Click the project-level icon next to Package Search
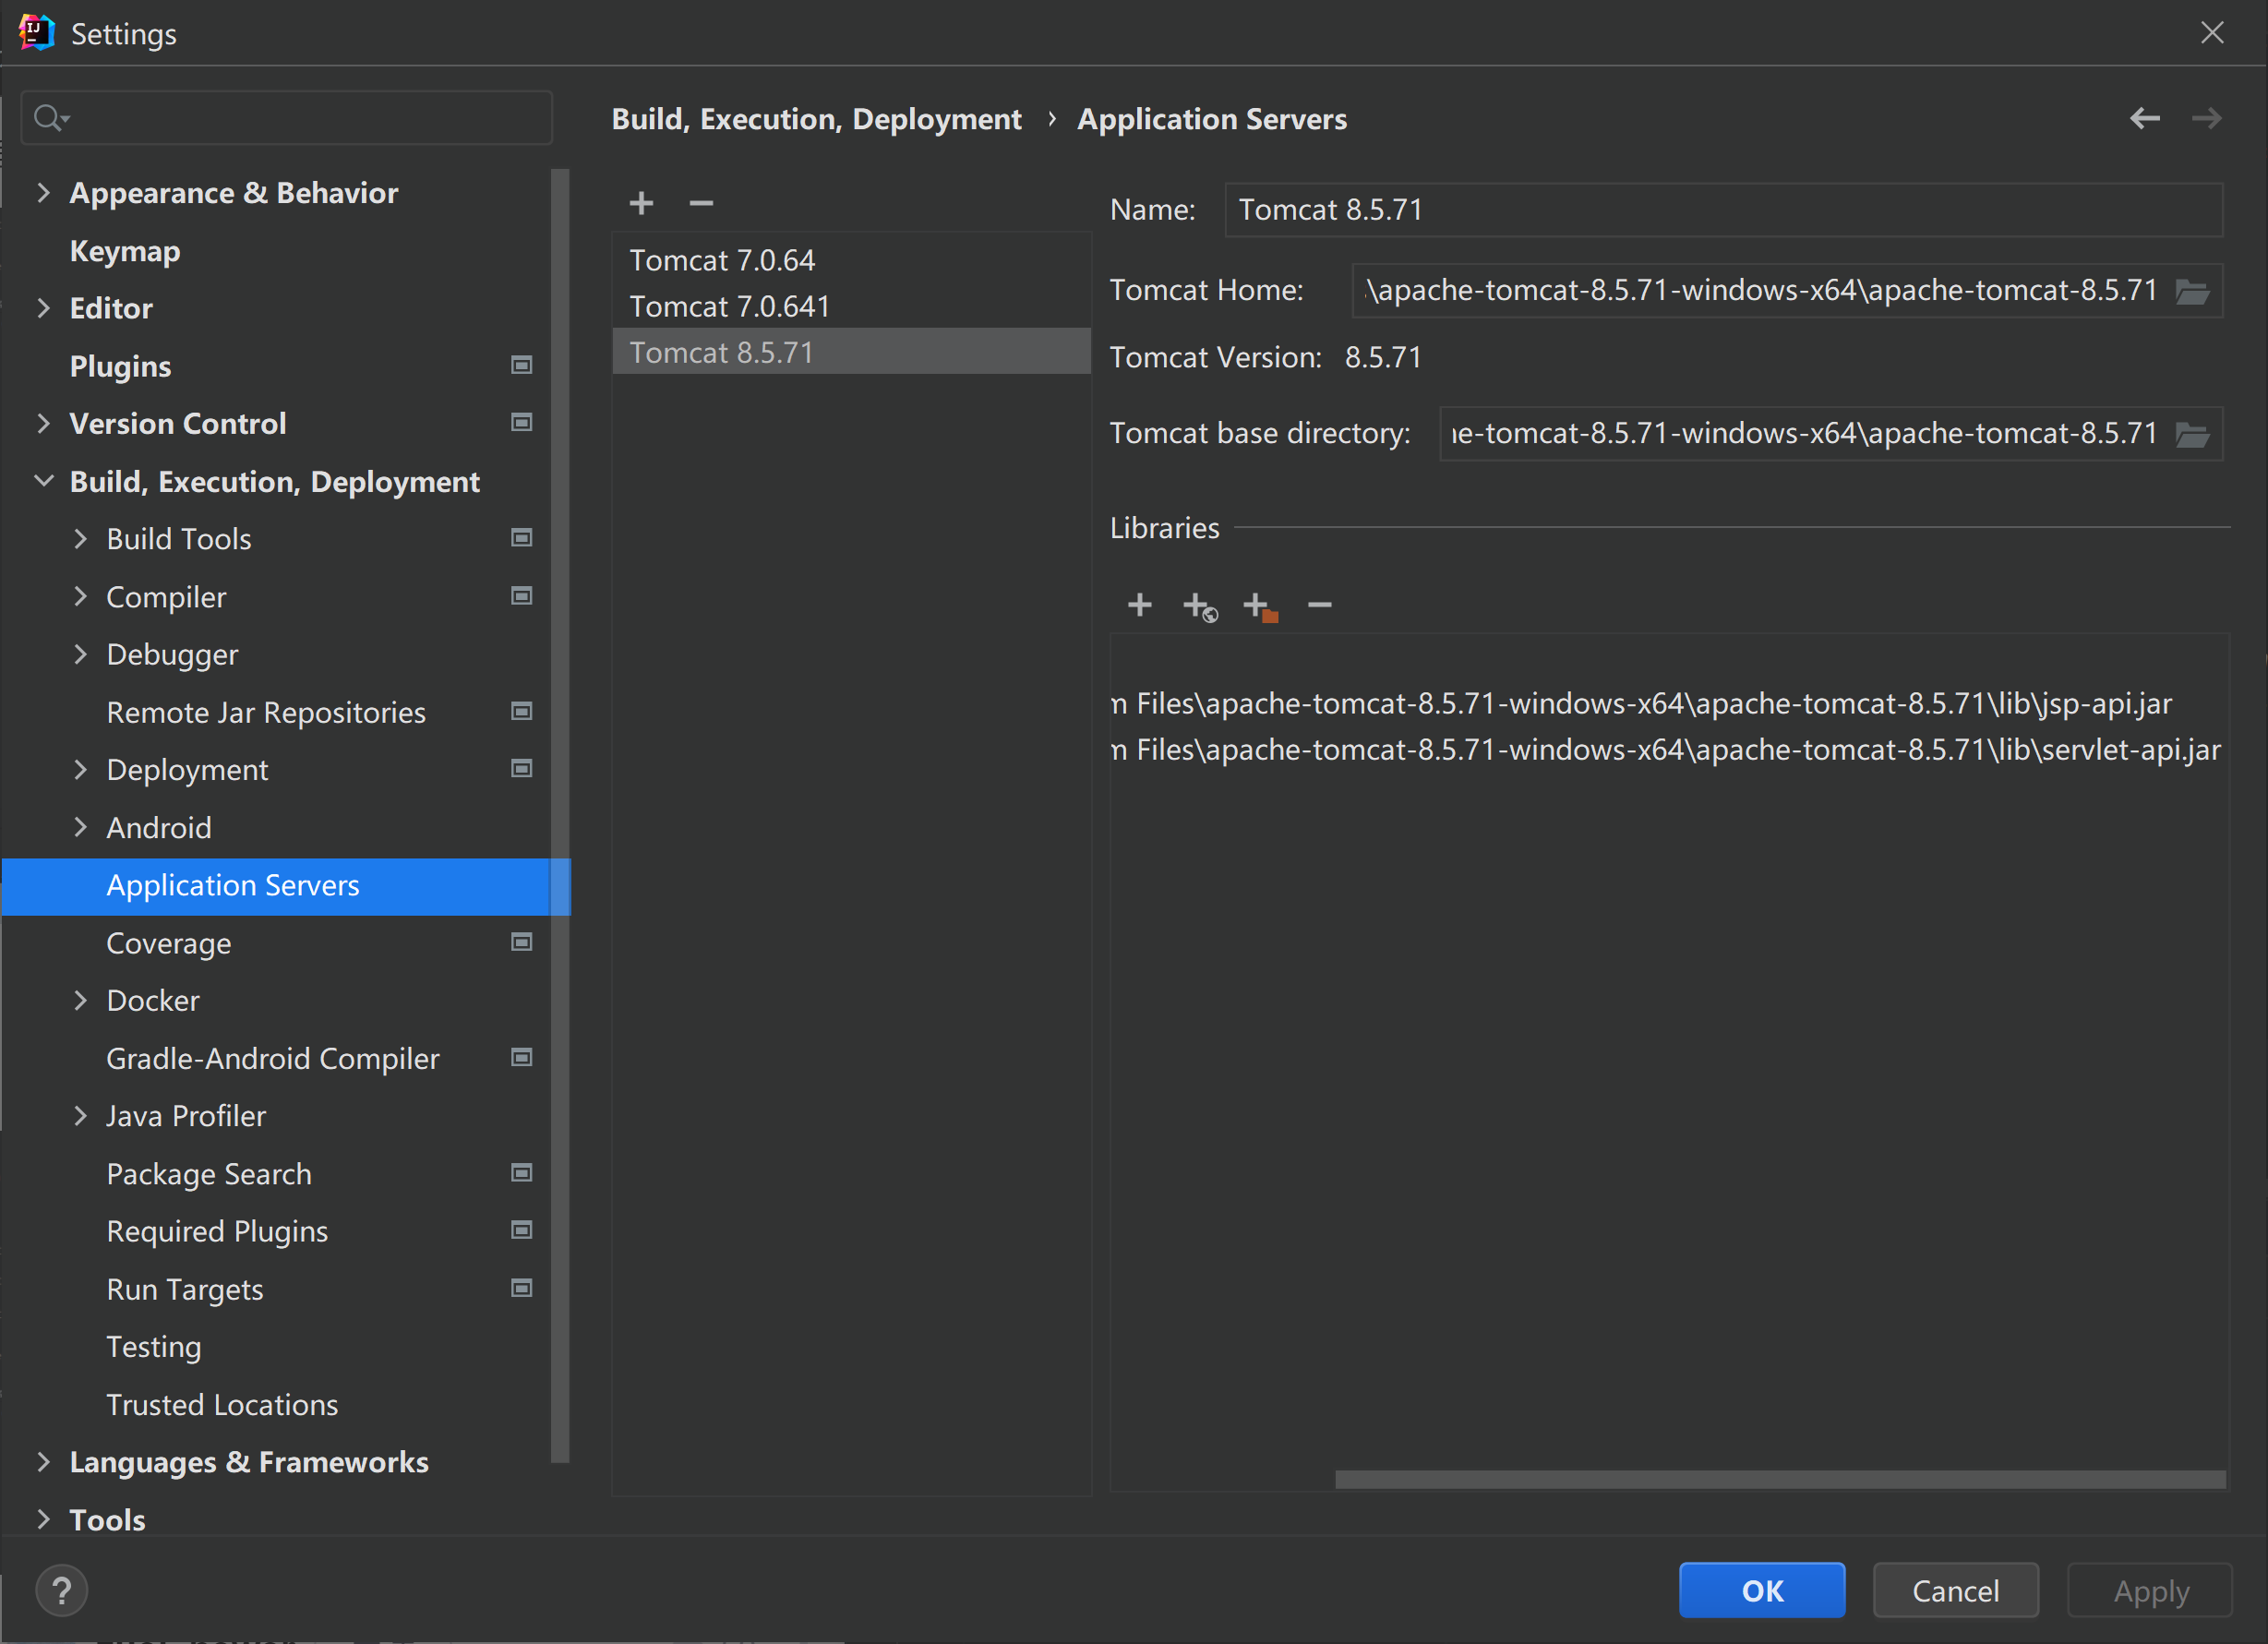The image size is (2268, 1644). pos(521,1172)
